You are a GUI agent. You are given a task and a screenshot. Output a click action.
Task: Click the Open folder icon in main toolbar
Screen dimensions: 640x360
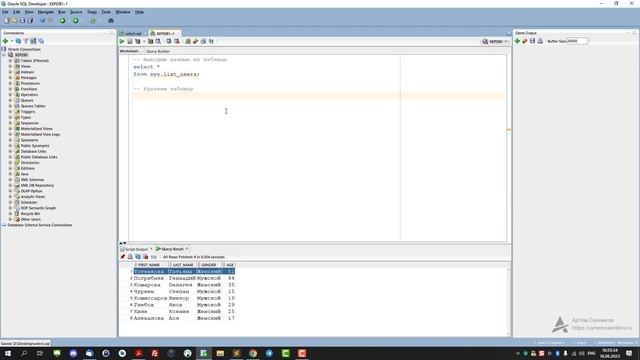pos(15,20)
